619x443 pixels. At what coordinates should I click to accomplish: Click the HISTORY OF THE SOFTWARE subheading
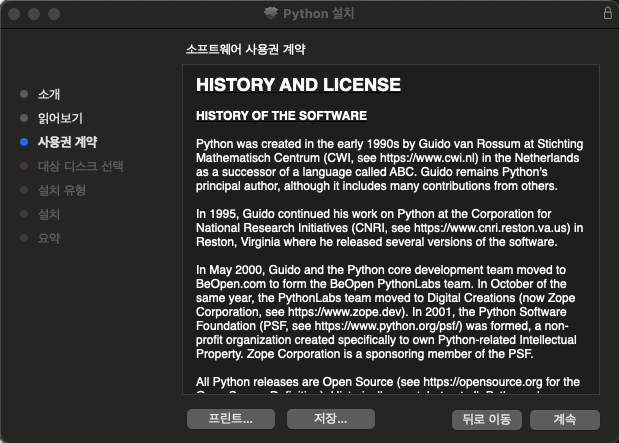(281, 116)
